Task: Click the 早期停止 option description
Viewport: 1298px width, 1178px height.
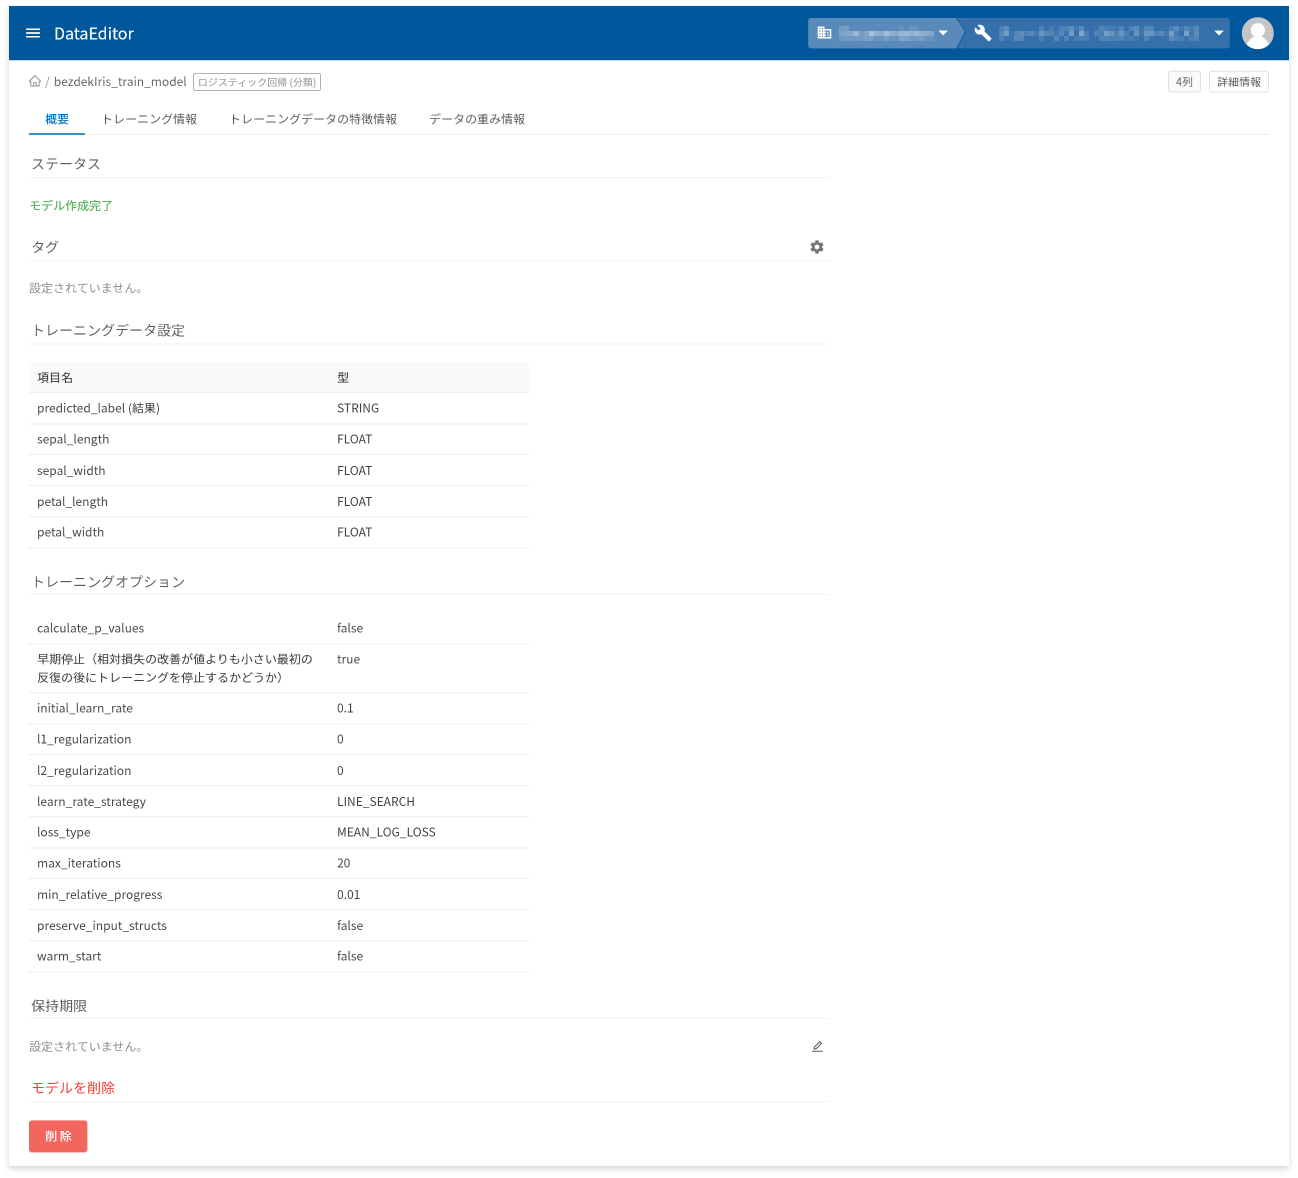Action: coord(175,668)
